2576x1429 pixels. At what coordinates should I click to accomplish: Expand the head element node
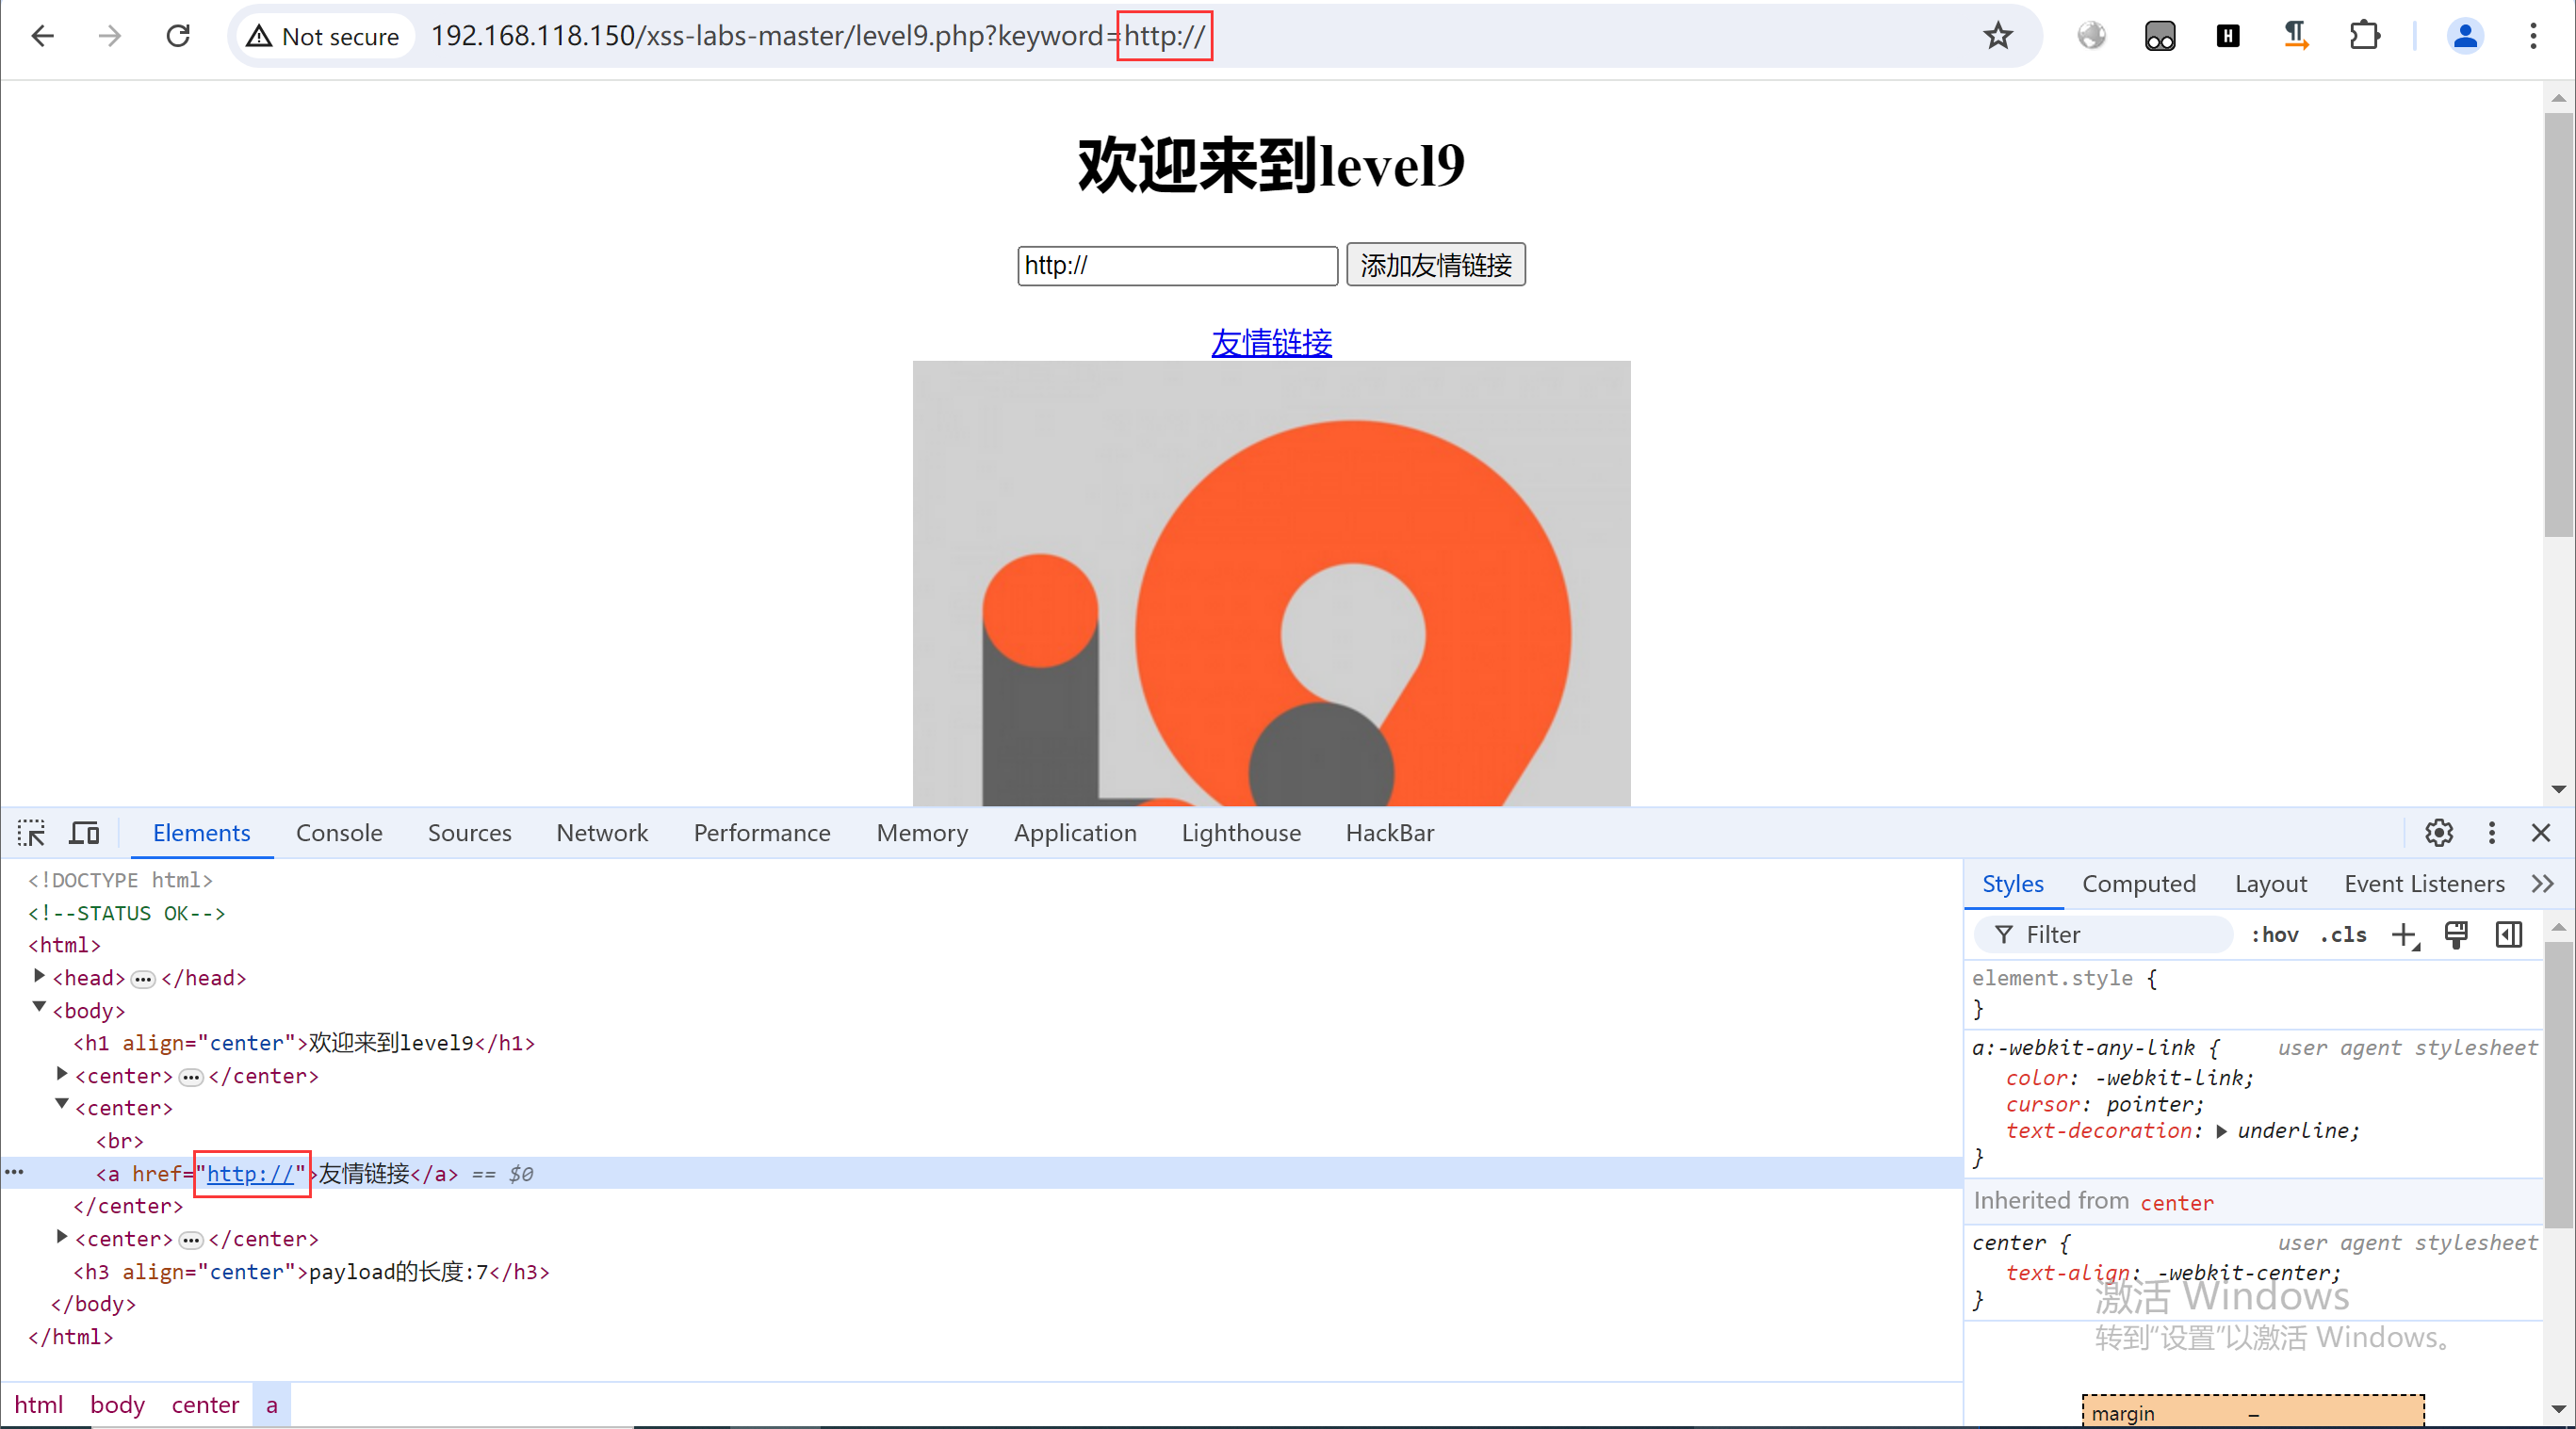[39, 976]
